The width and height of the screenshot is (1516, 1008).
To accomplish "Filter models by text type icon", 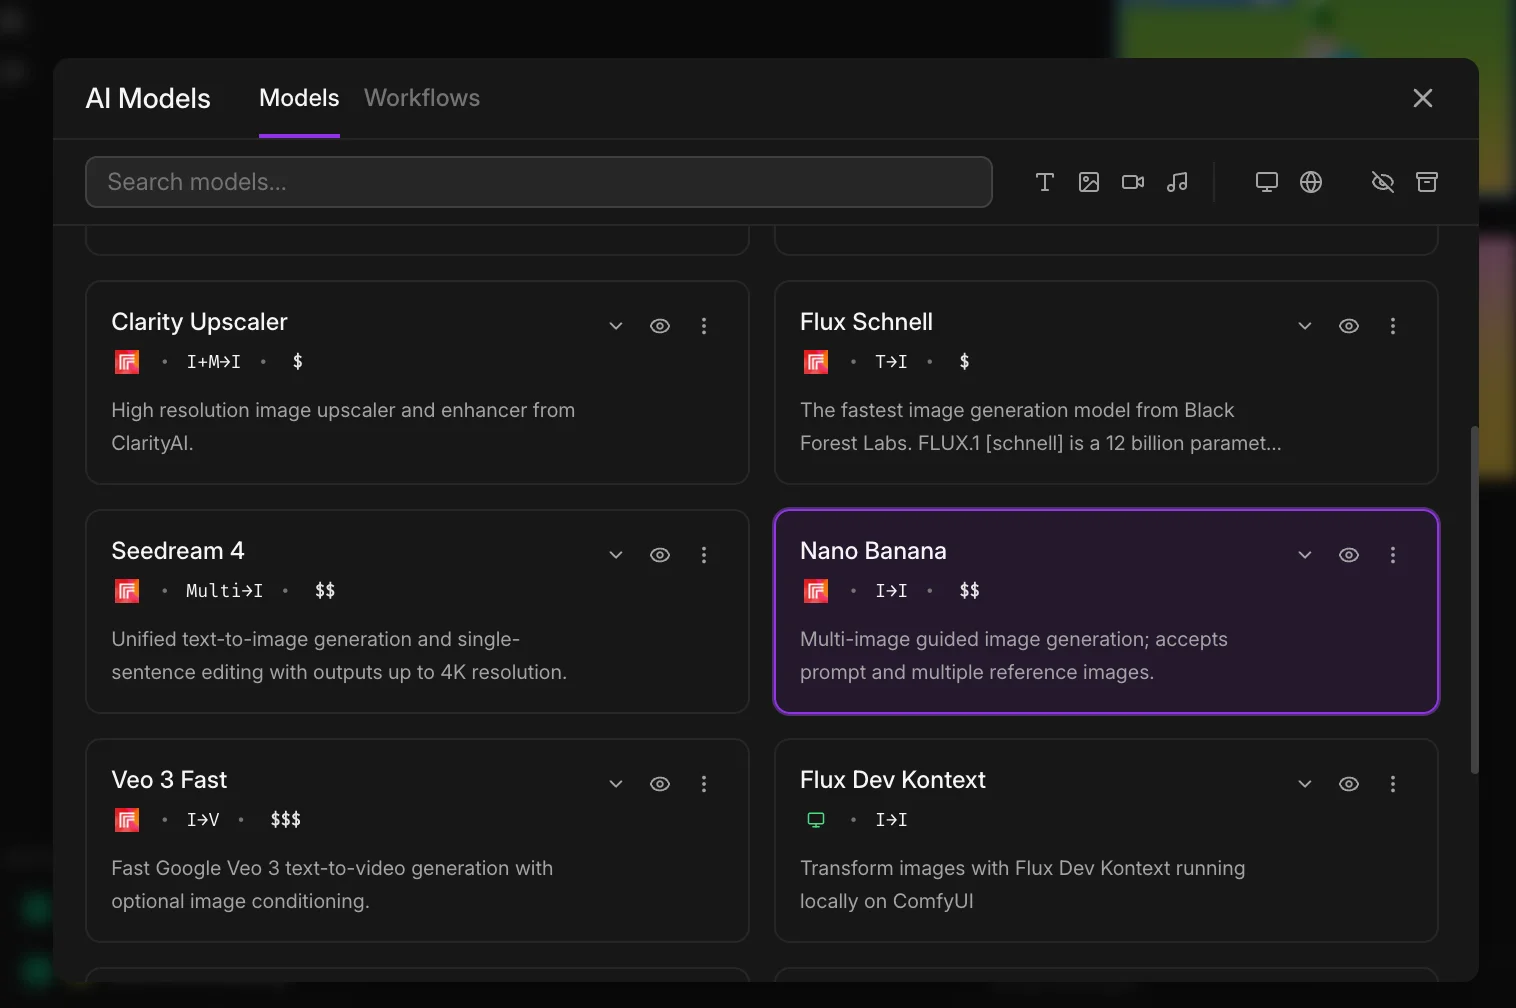I will pyautogui.click(x=1045, y=182).
